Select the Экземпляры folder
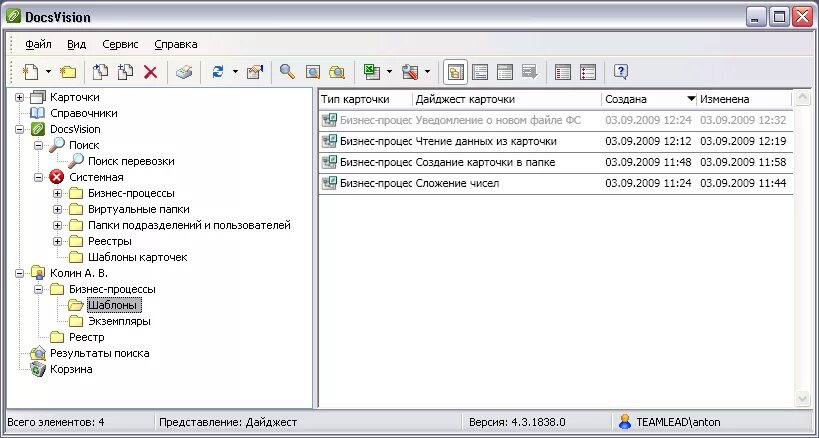Viewport: 819px width, 438px height. [x=119, y=321]
